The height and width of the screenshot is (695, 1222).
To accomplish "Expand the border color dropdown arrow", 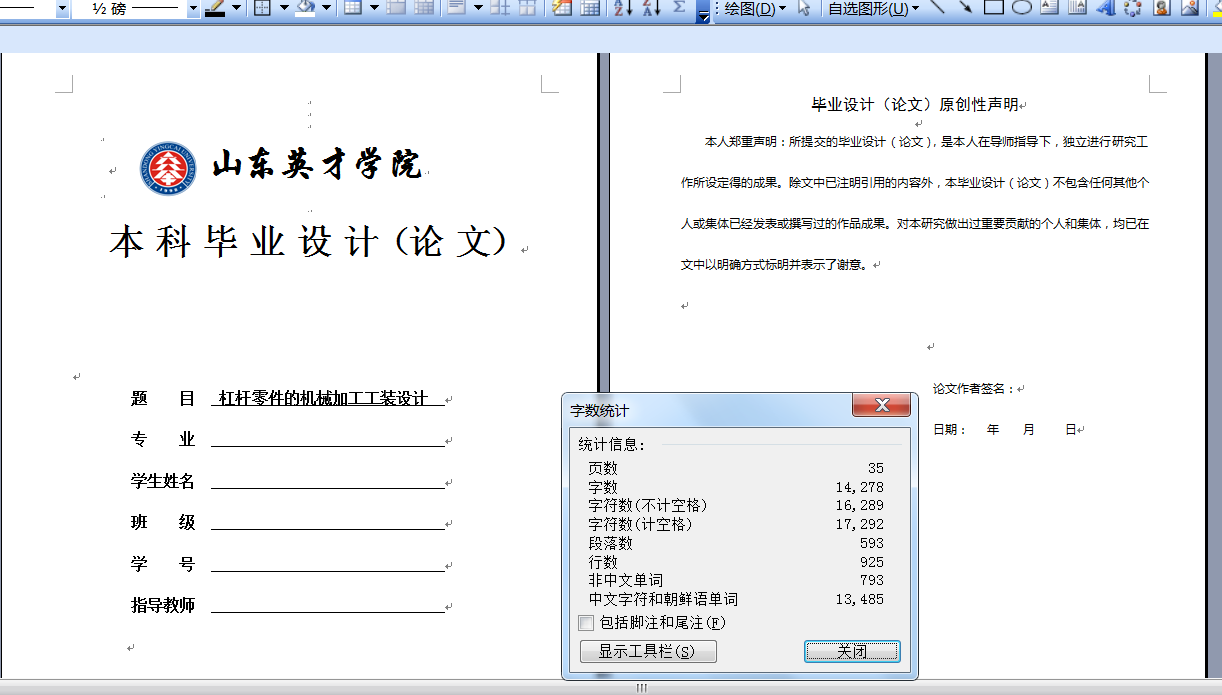I will [237, 8].
